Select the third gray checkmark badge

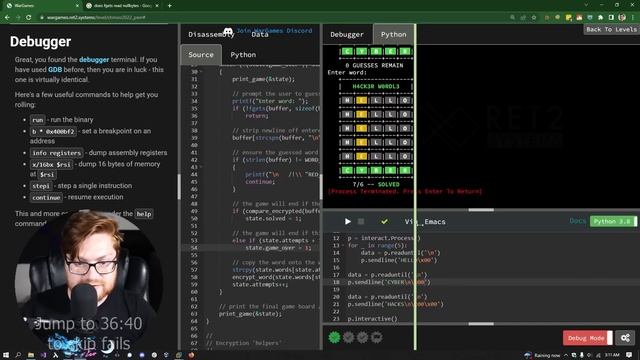point(362,337)
